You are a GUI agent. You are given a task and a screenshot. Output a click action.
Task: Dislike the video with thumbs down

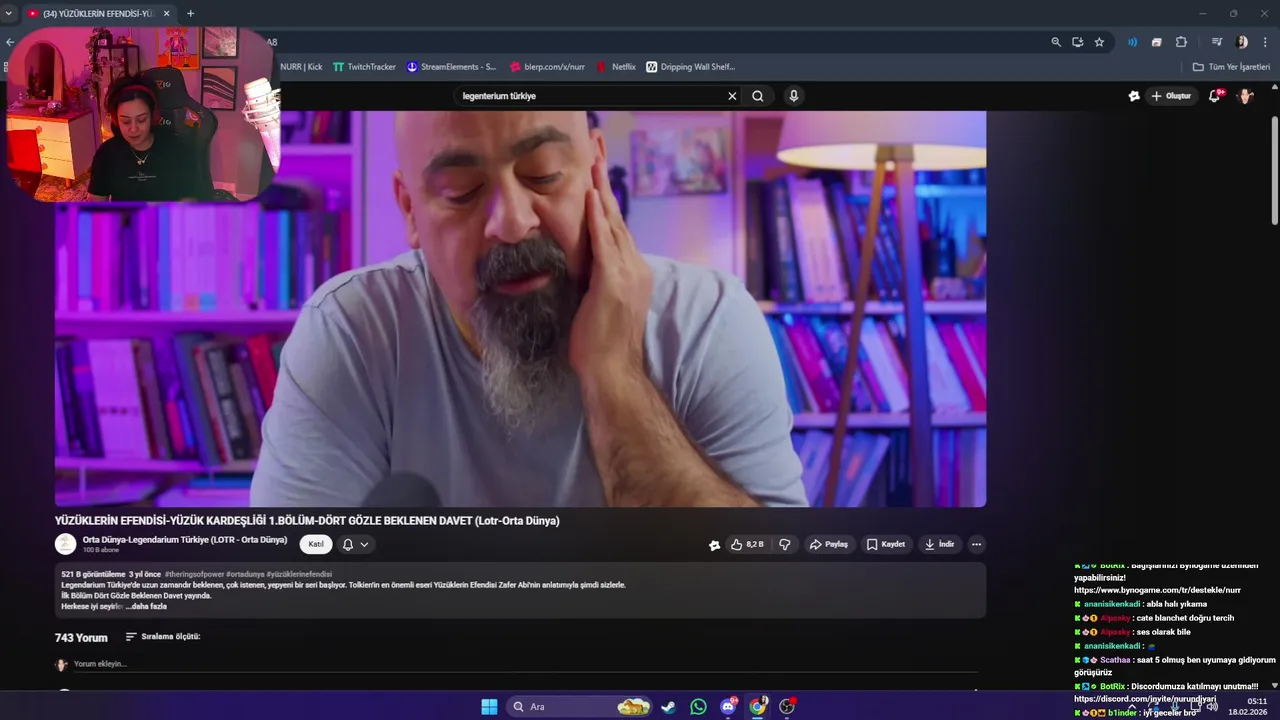(x=785, y=545)
